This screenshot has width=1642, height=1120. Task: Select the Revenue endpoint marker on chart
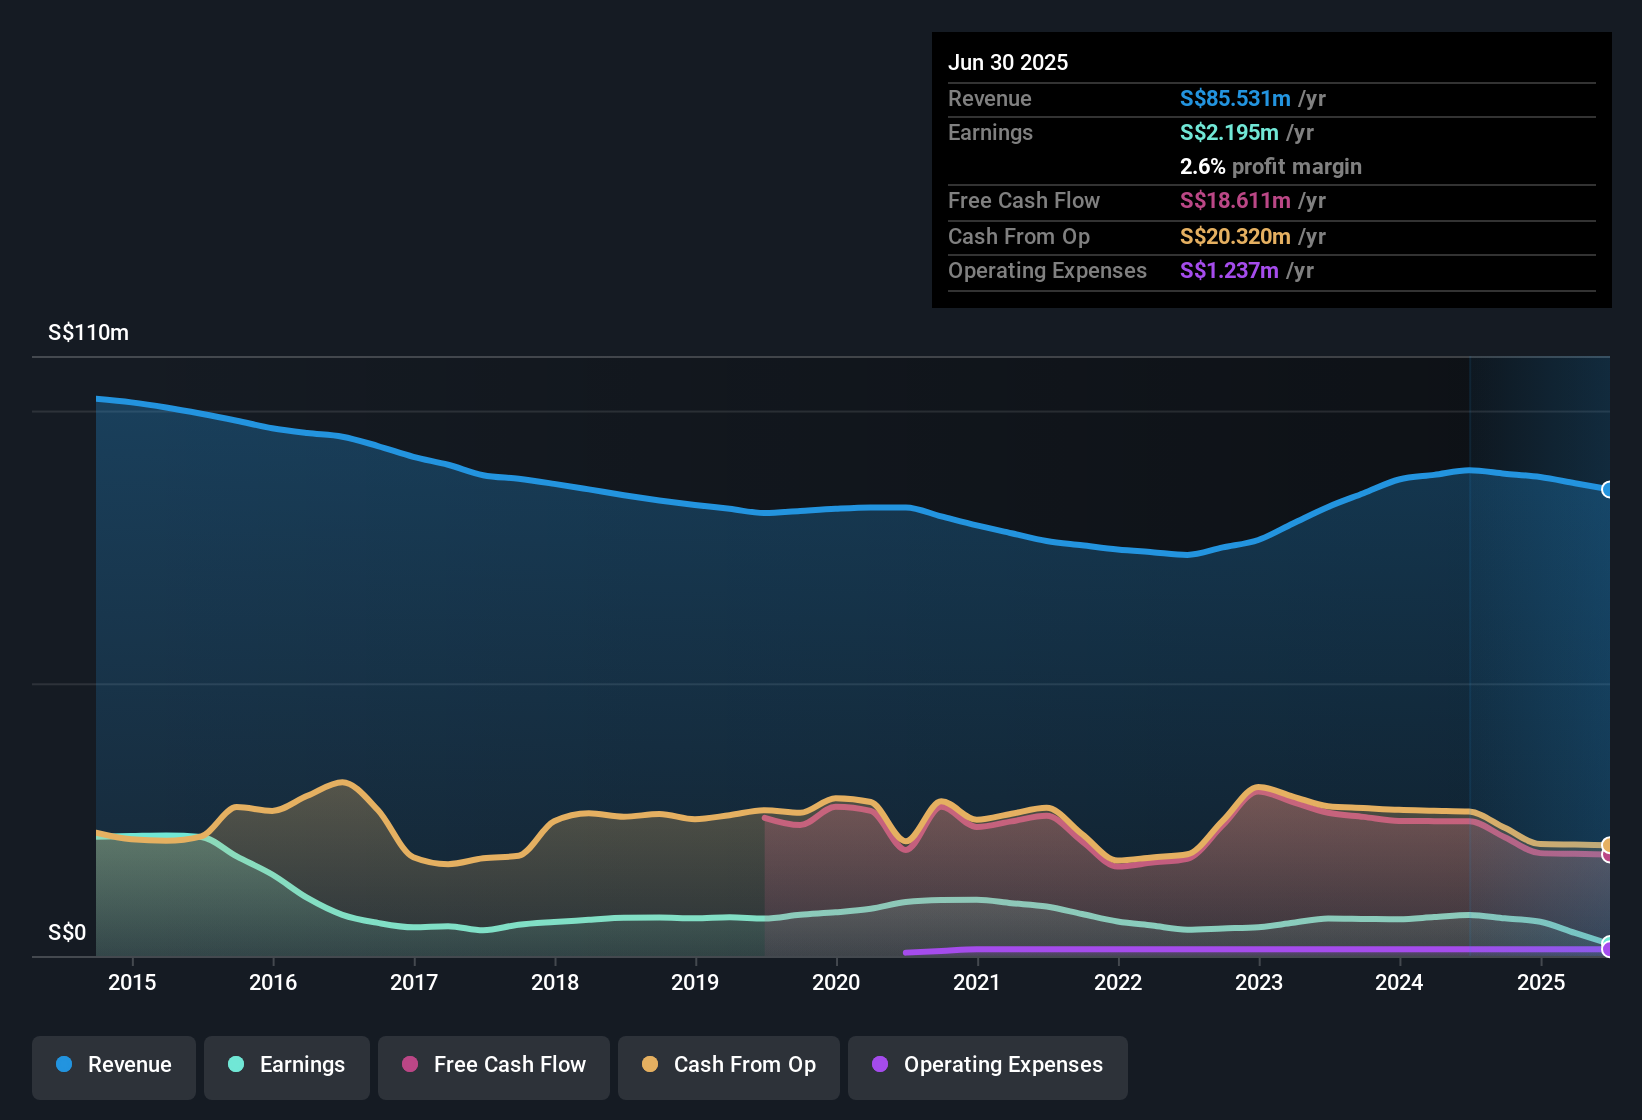pyautogui.click(x=1607, y=489)
